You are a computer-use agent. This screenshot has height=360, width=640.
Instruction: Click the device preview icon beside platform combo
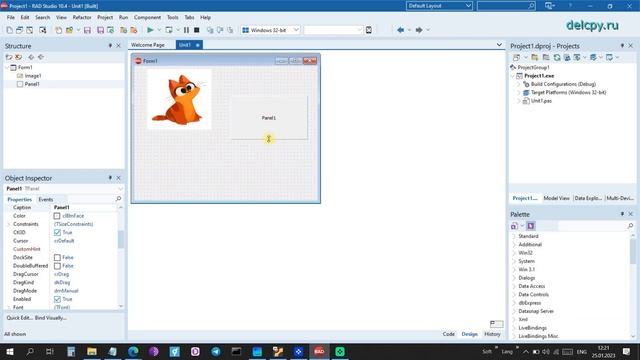point(369,30)
